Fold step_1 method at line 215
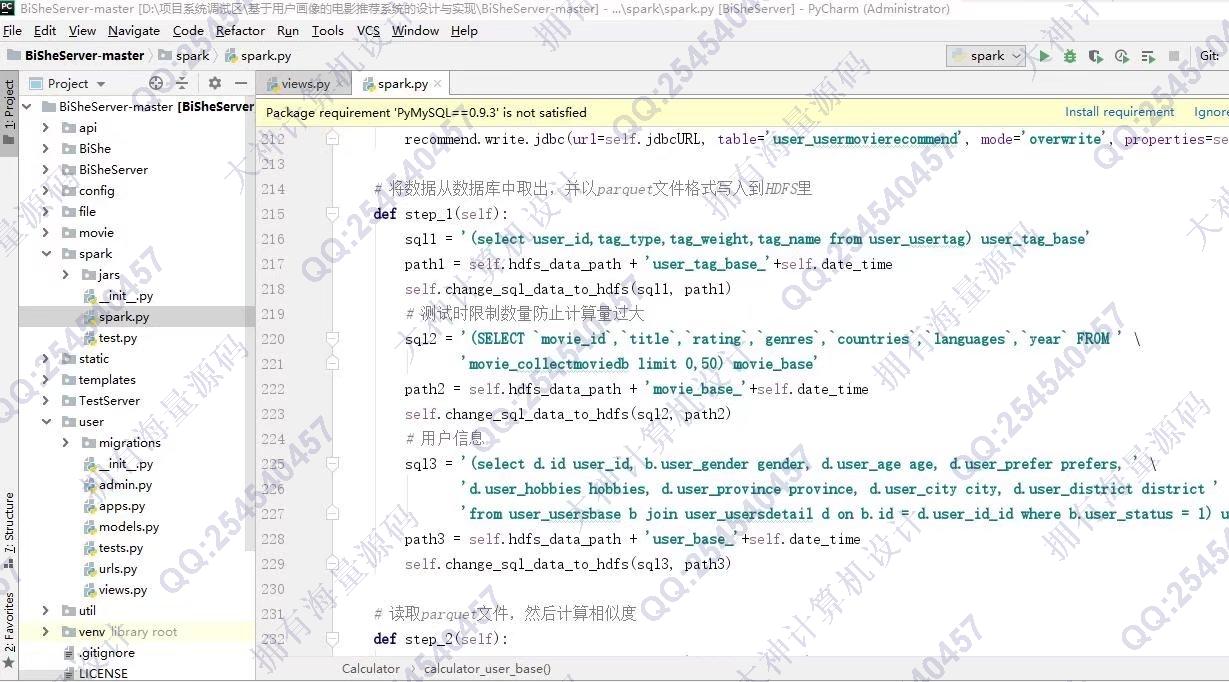Image resolution: width=1229 pixels, height=682 pixels. tap(335, 214)
